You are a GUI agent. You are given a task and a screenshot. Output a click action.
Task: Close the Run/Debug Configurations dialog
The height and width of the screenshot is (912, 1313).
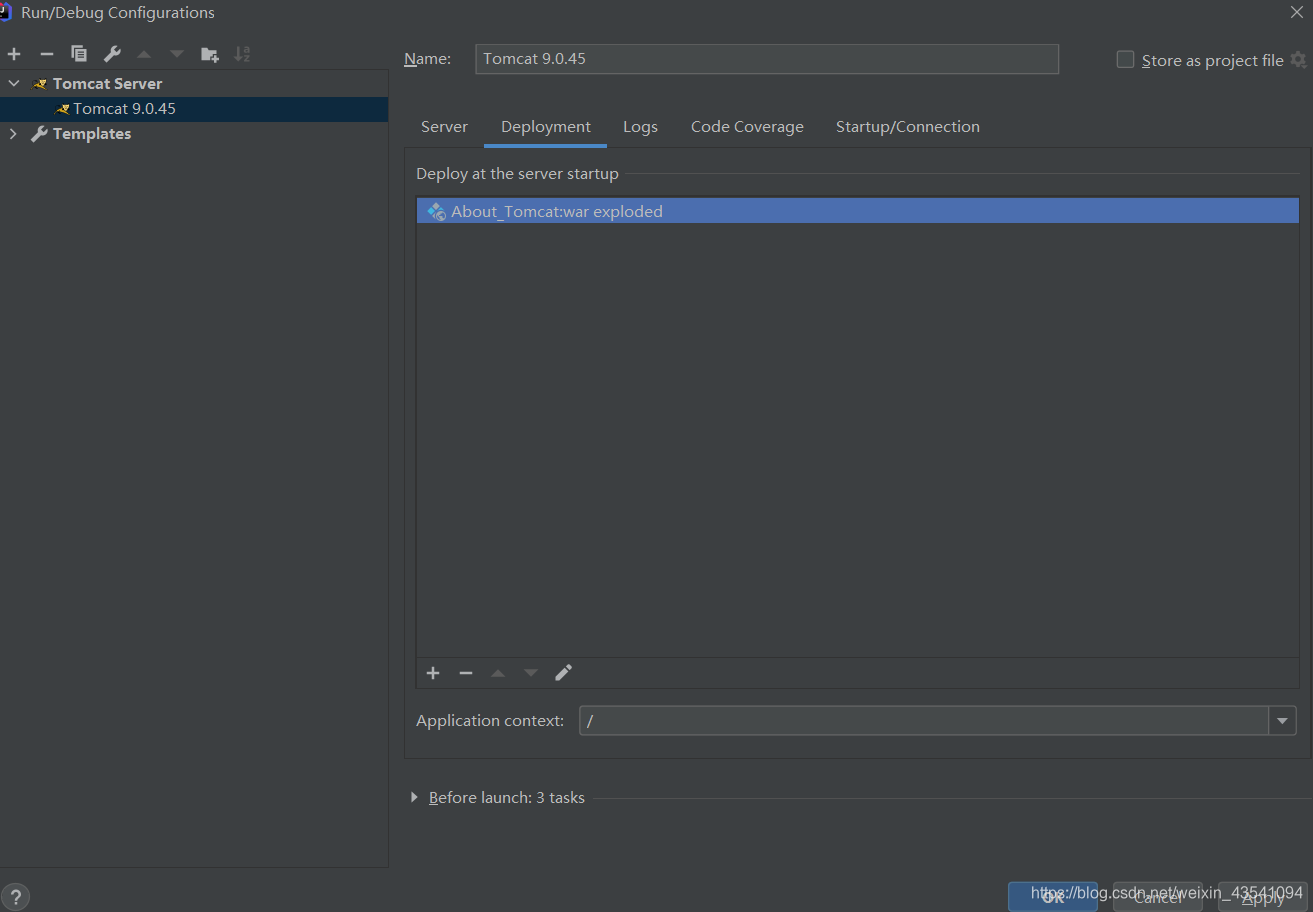pos(1296,12)
